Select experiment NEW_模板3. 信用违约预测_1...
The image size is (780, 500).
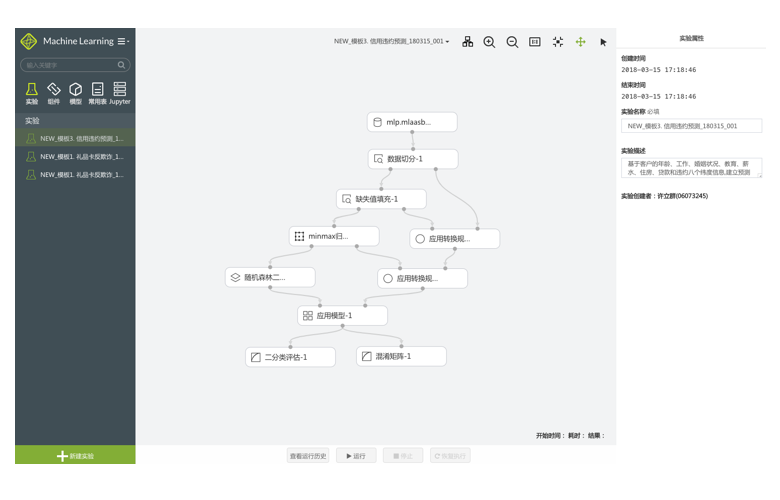[75, 138]
